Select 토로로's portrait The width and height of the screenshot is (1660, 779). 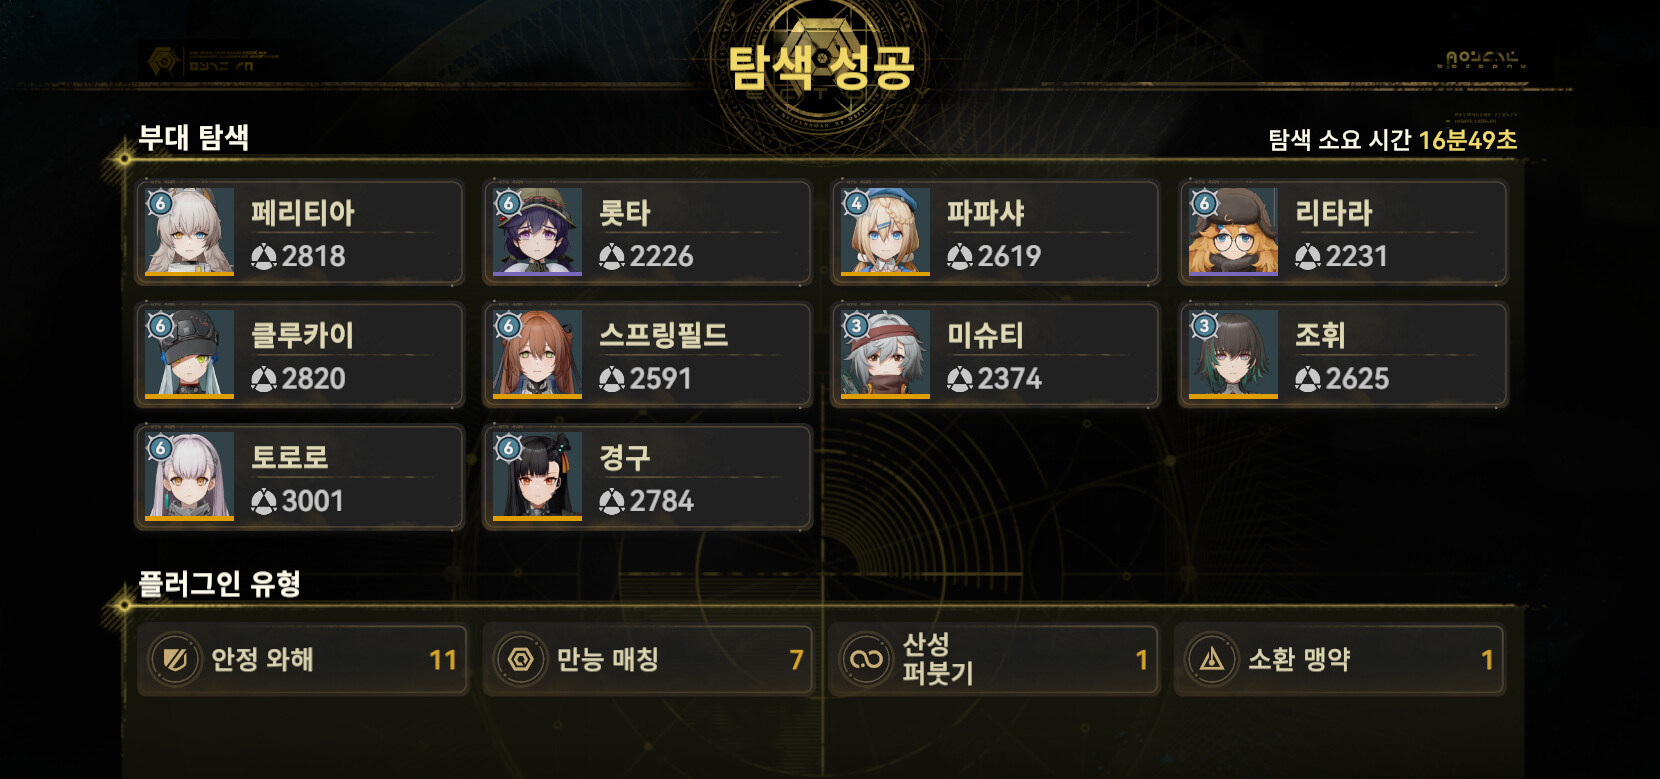pos(189,477)
